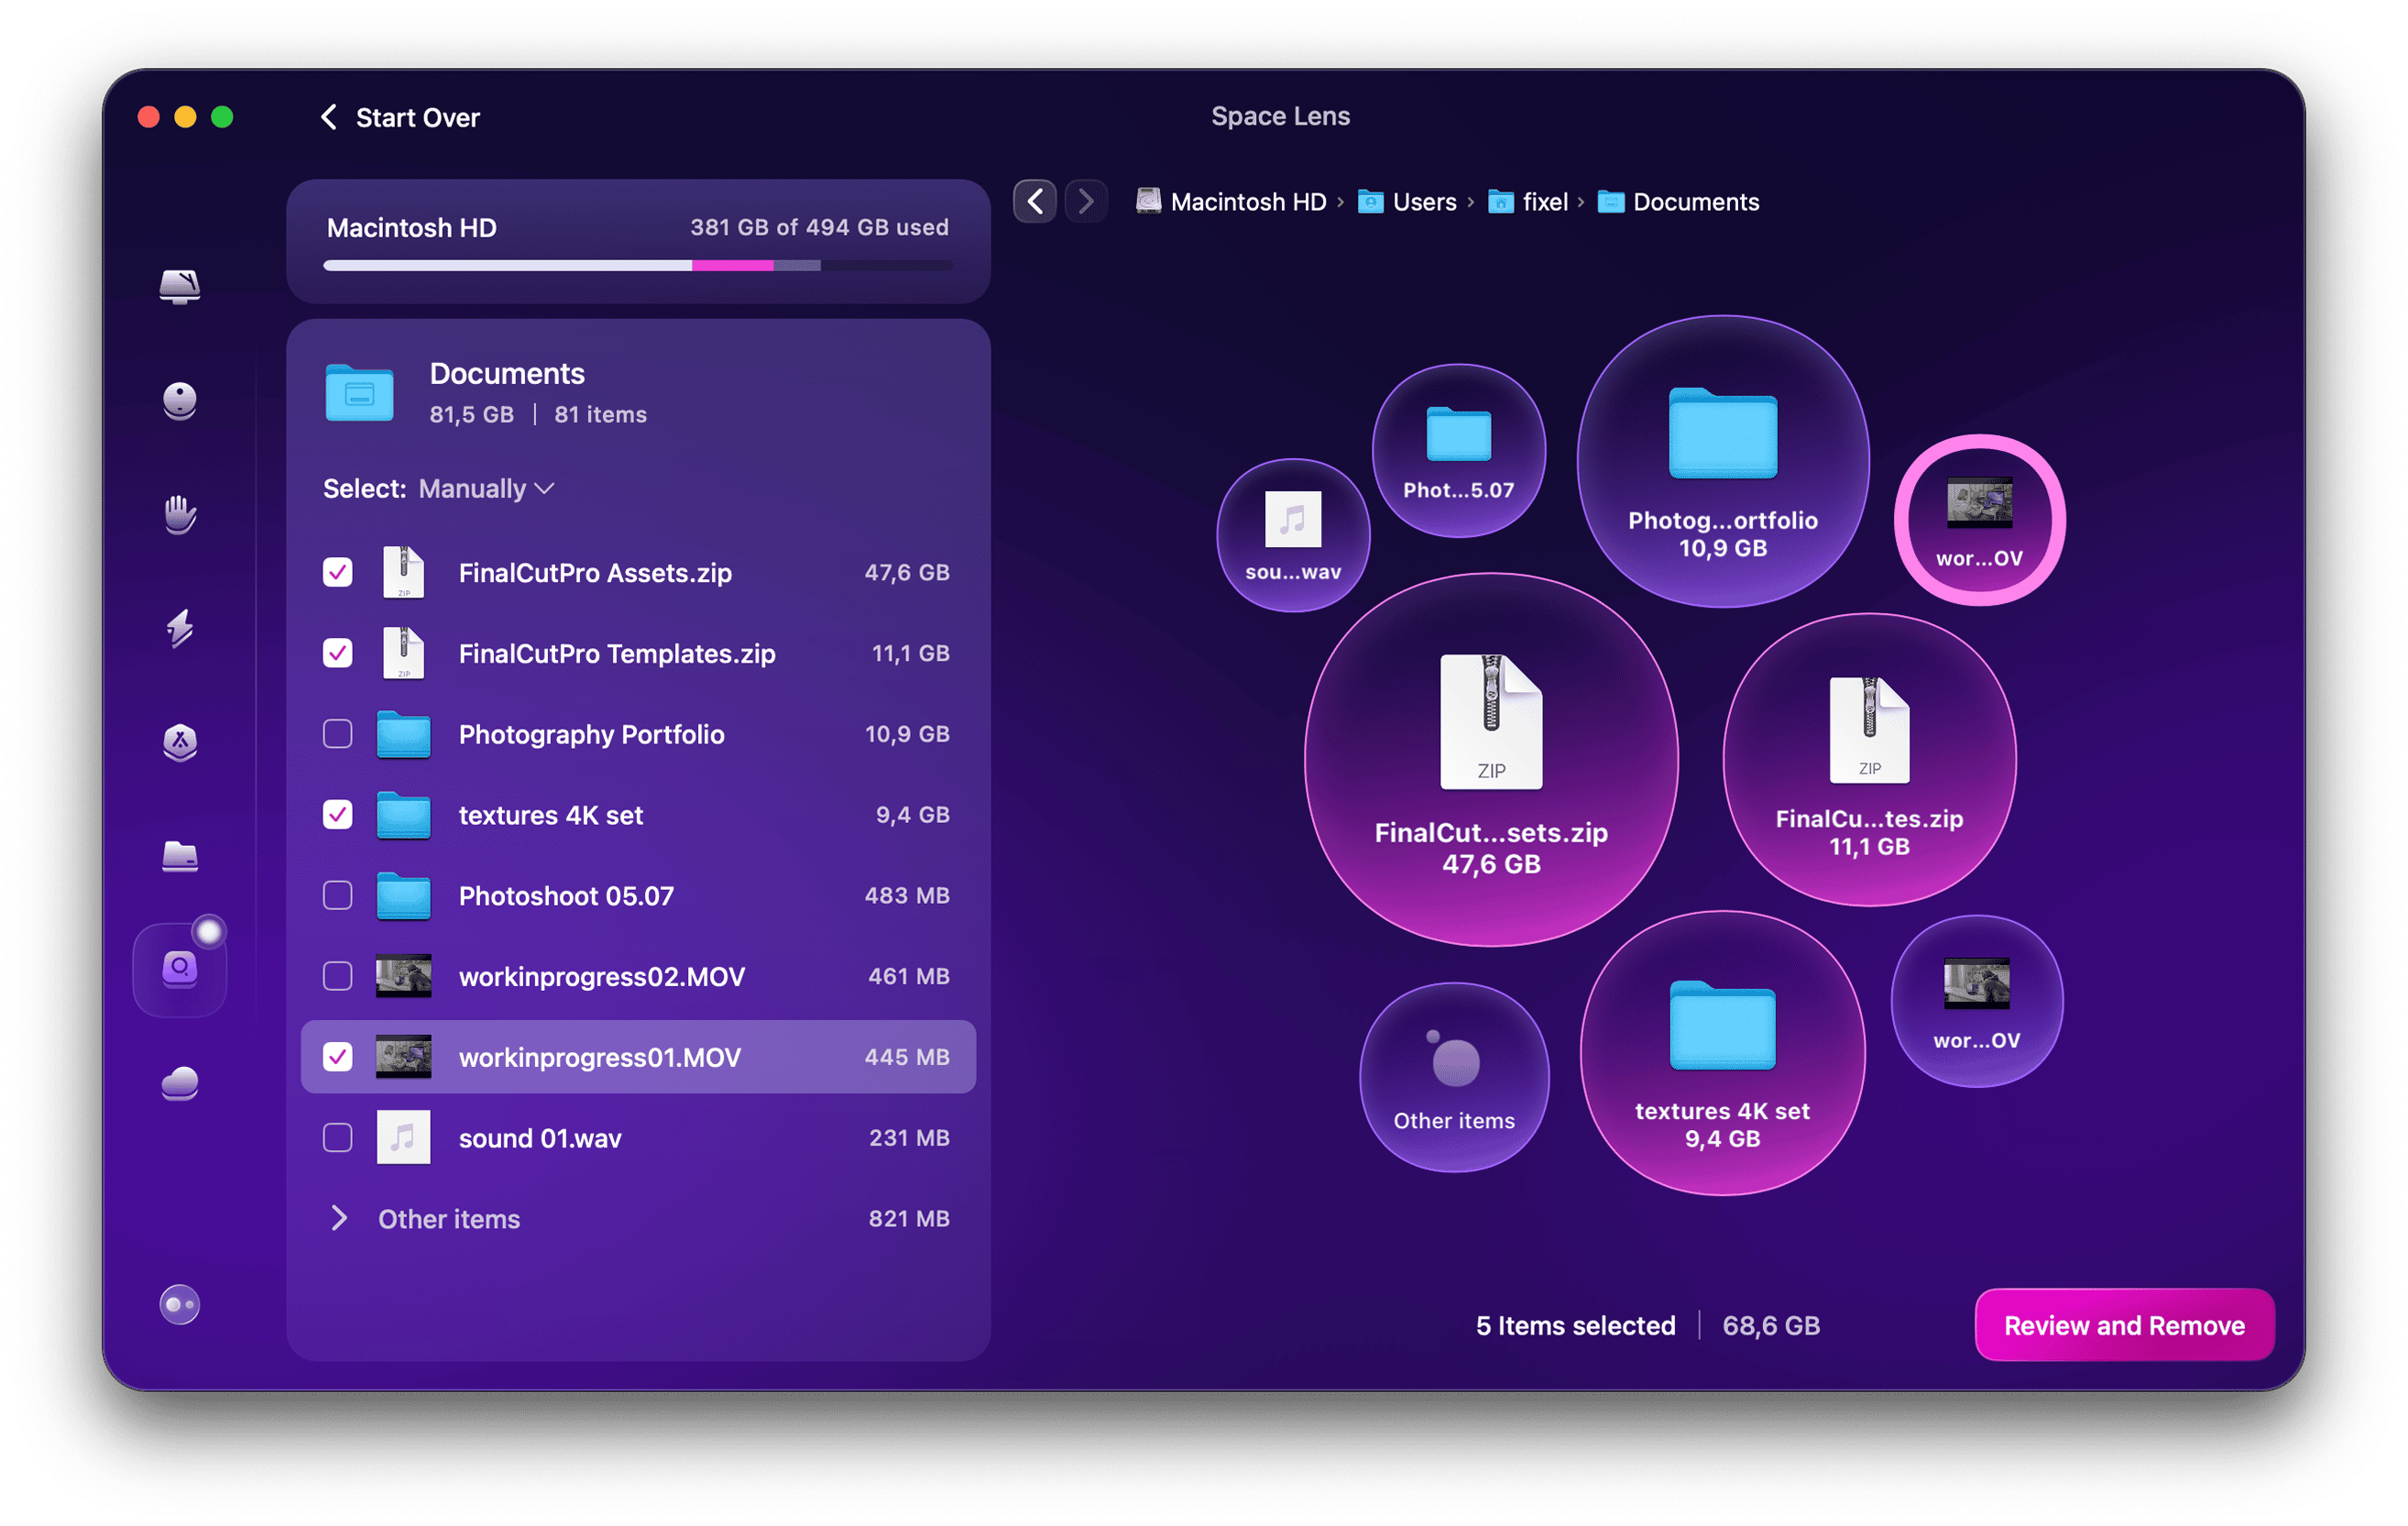
Task: Open the Files folder icon in the sidebar
Action: pos(180,857)
